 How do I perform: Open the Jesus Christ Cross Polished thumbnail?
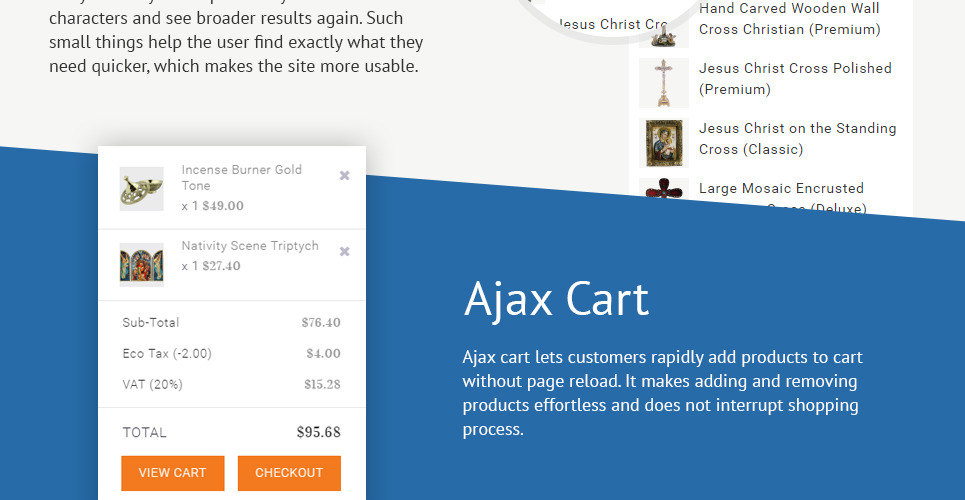663,82
